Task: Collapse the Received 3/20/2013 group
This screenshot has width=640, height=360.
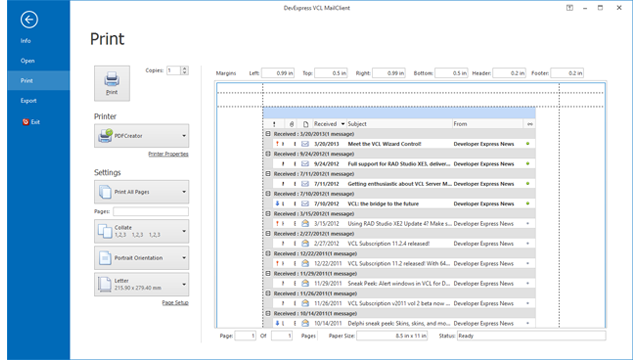Action: (268, 133)
